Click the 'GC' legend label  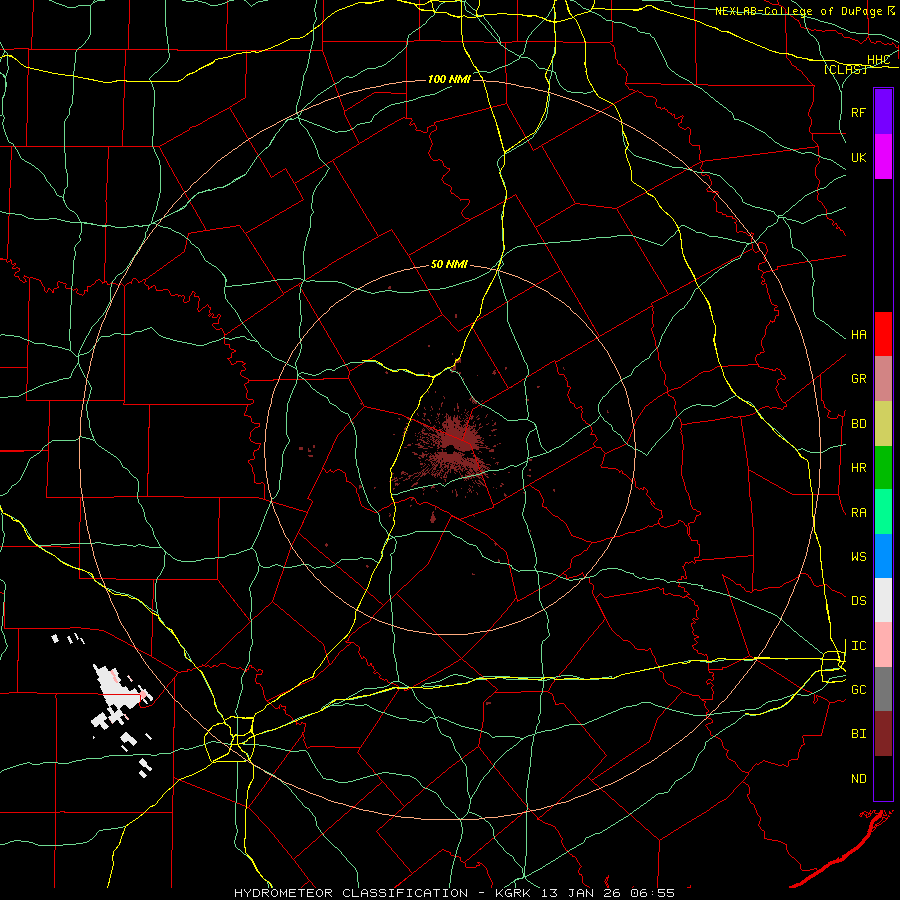[x=858, y=690]
